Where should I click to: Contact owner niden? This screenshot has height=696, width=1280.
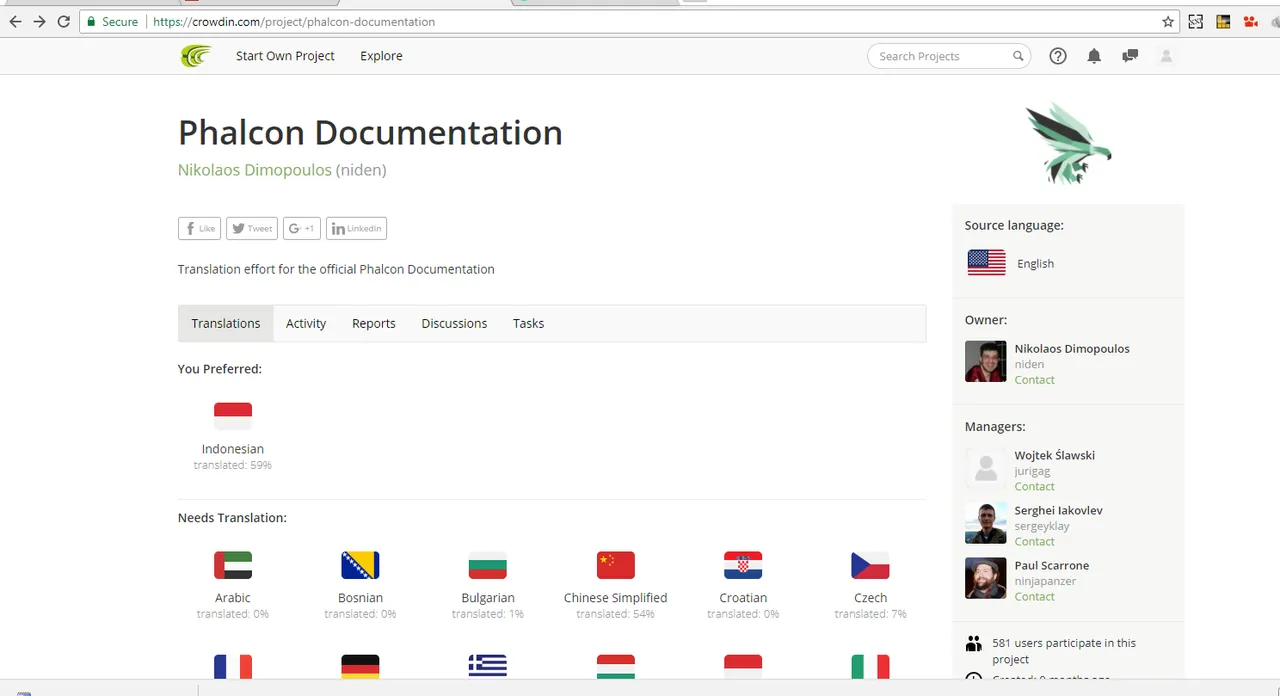1034,380
